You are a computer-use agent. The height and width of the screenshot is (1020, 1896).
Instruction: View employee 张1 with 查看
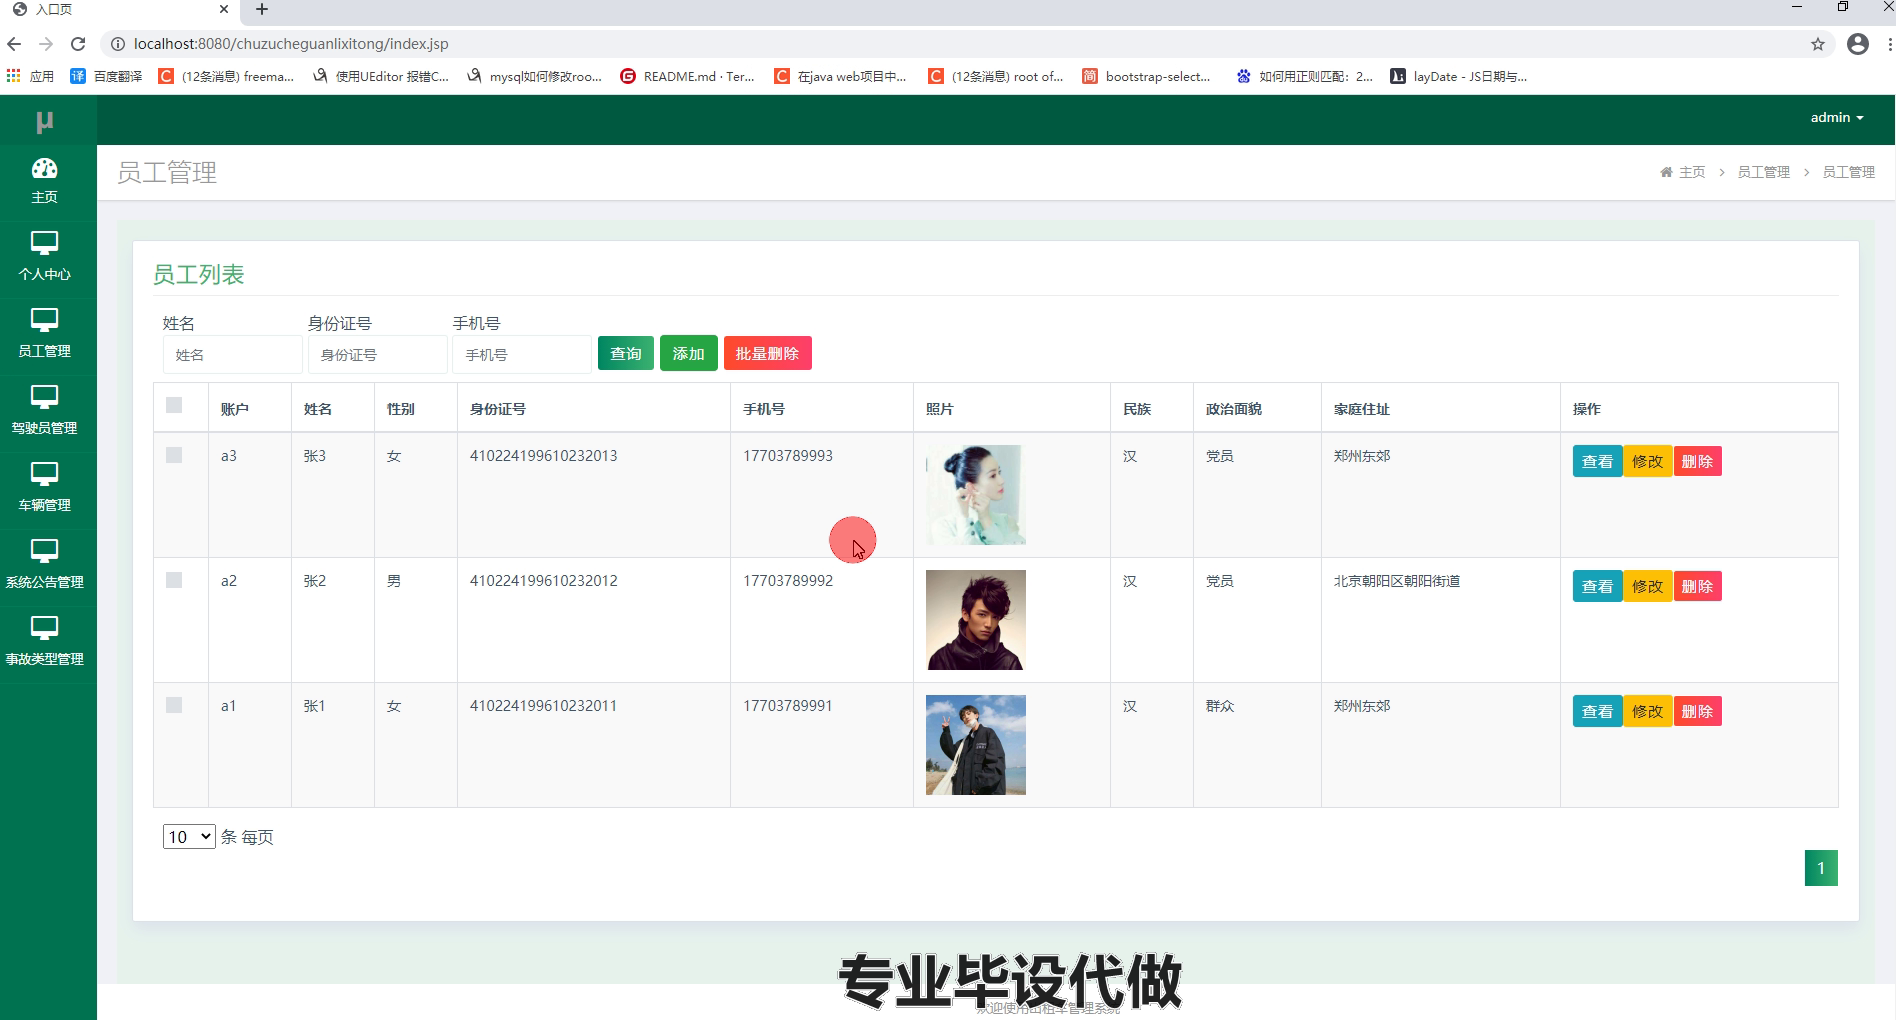[1597, 711]
